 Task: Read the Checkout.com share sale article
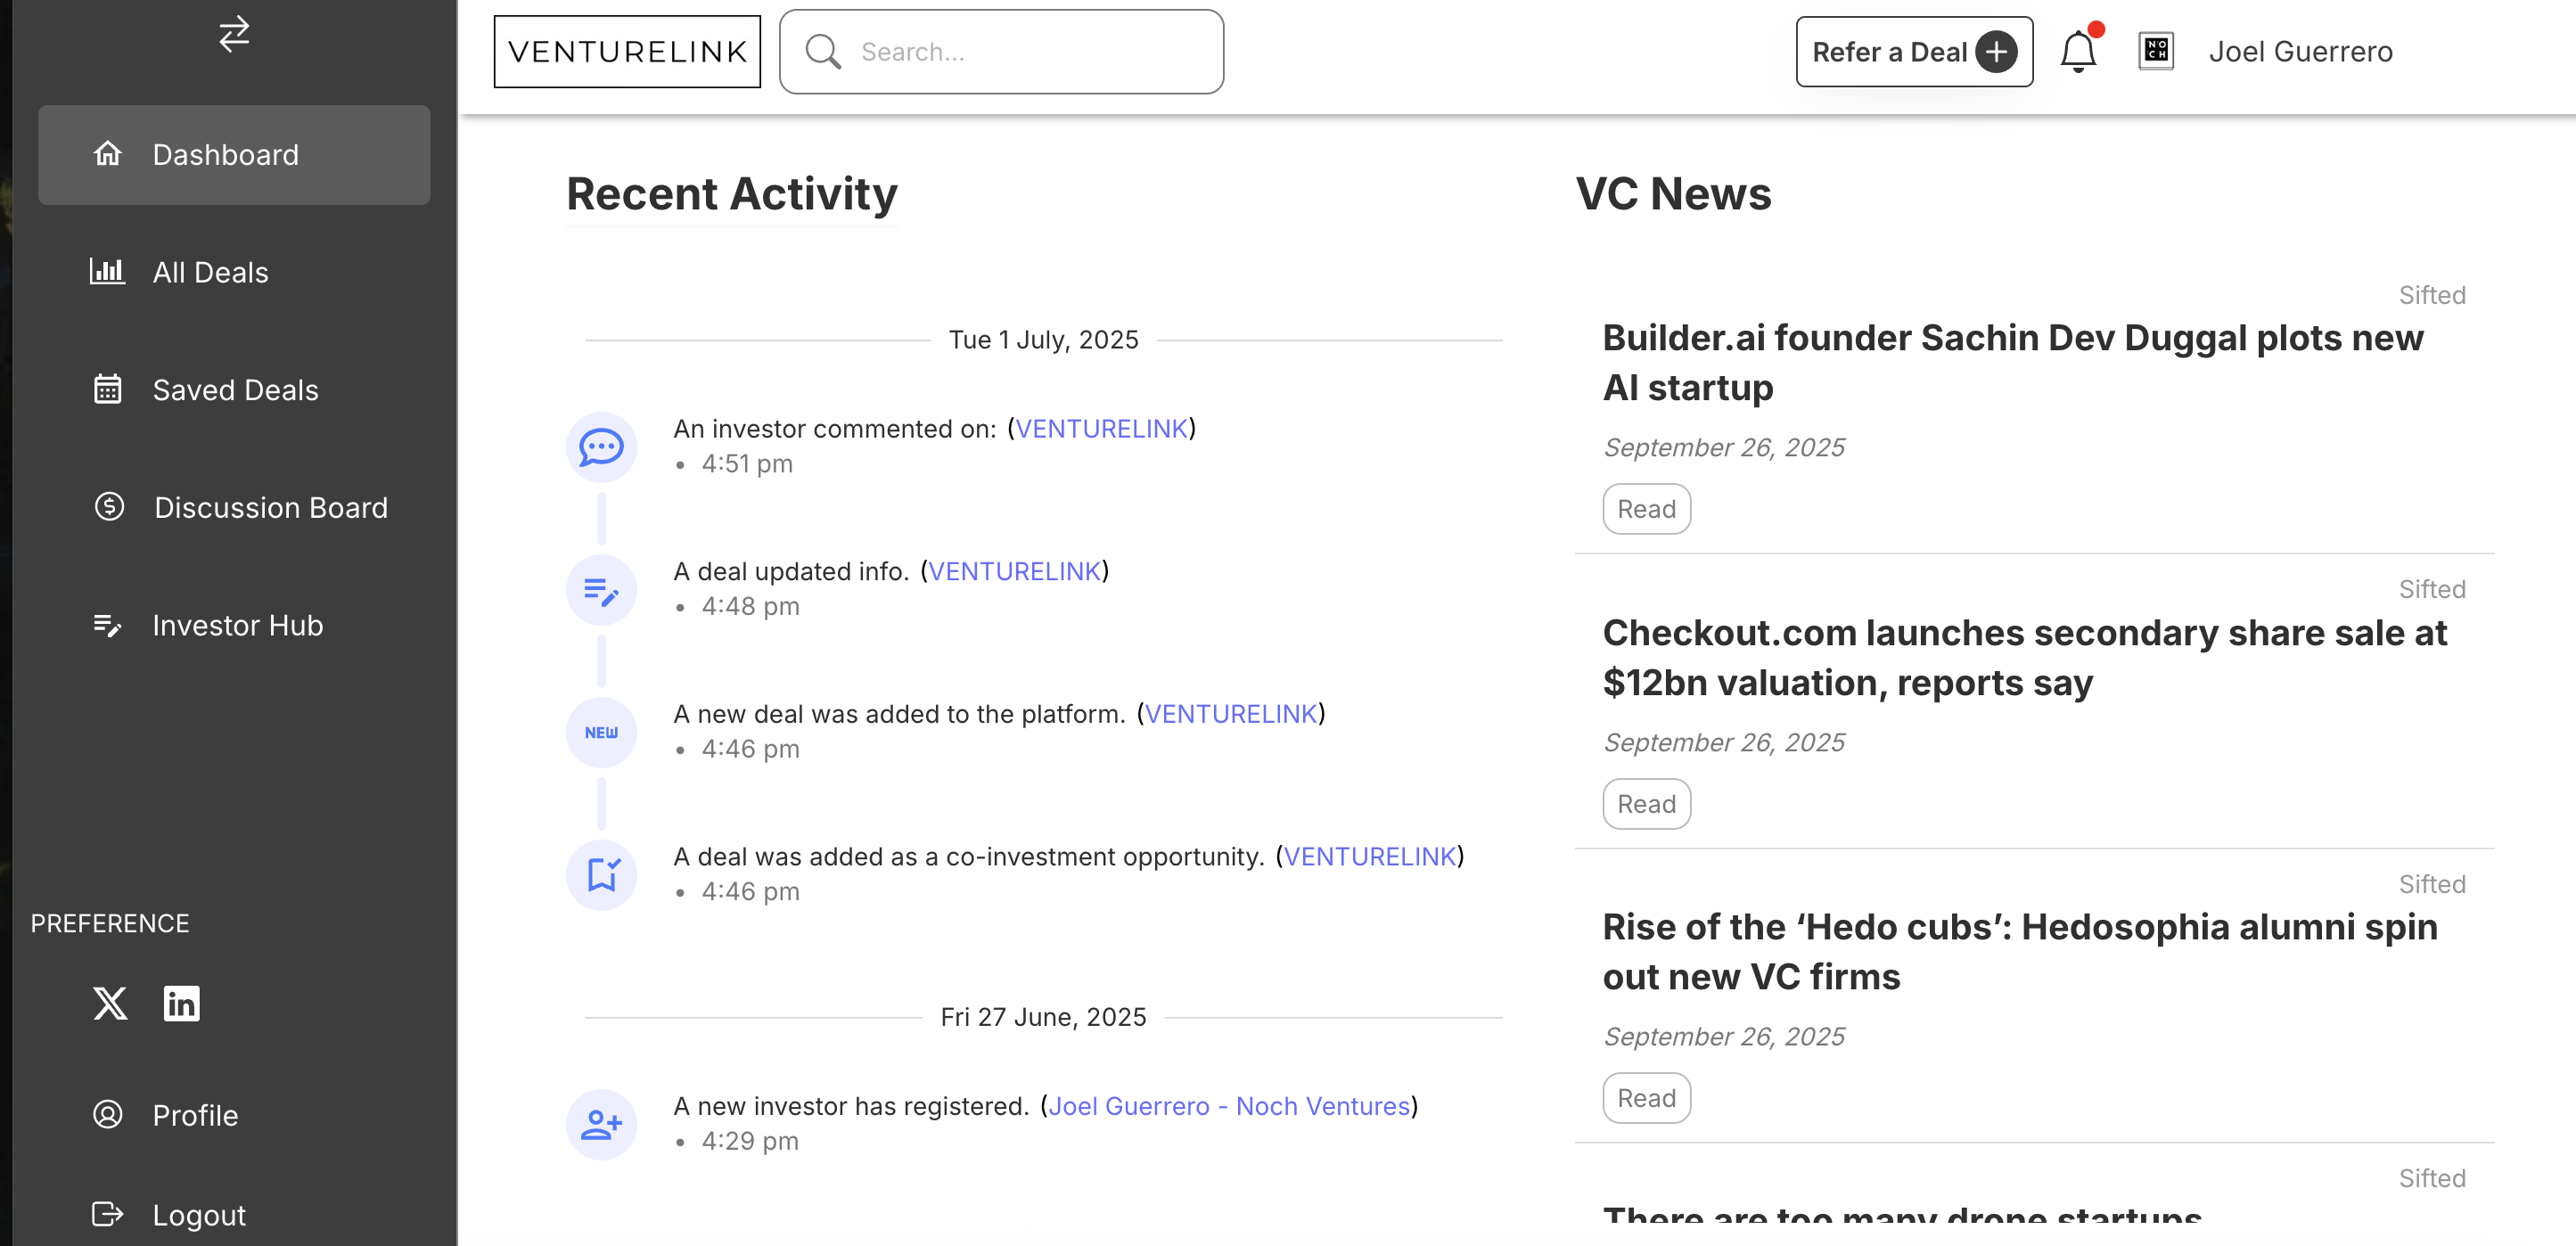(x=1646, y=804)
